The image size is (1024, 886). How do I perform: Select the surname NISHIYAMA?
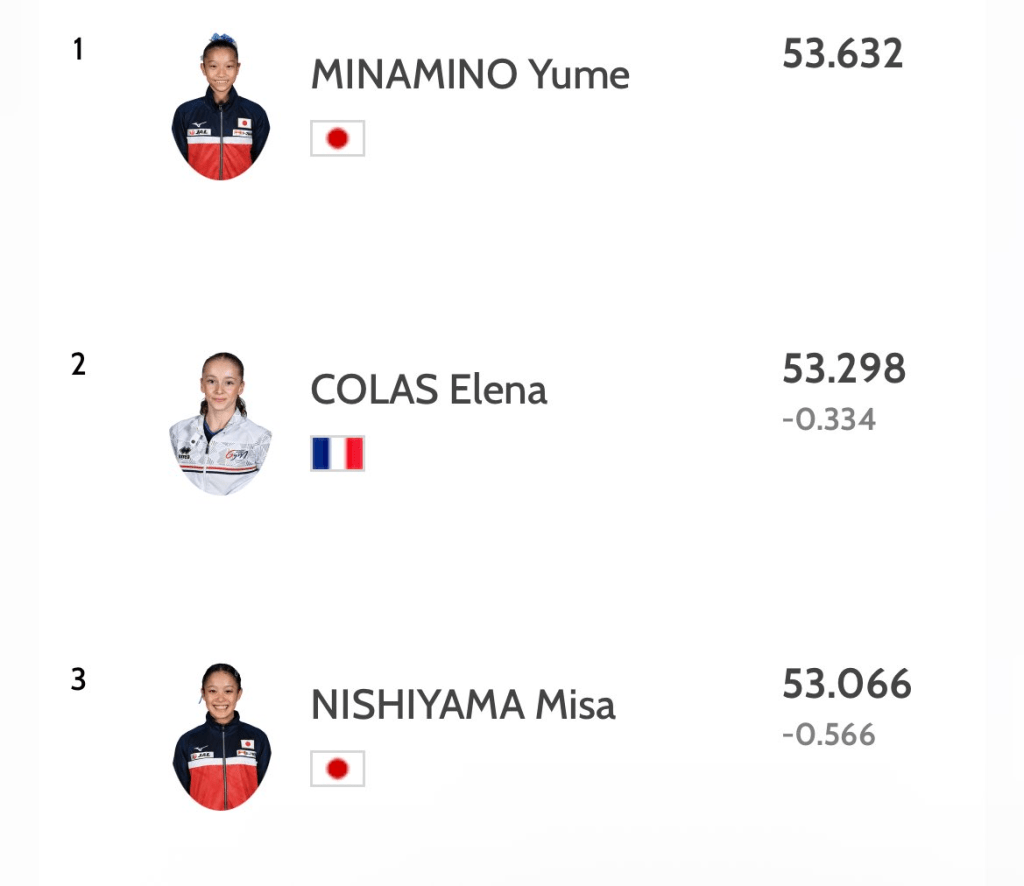coord(417,705)
